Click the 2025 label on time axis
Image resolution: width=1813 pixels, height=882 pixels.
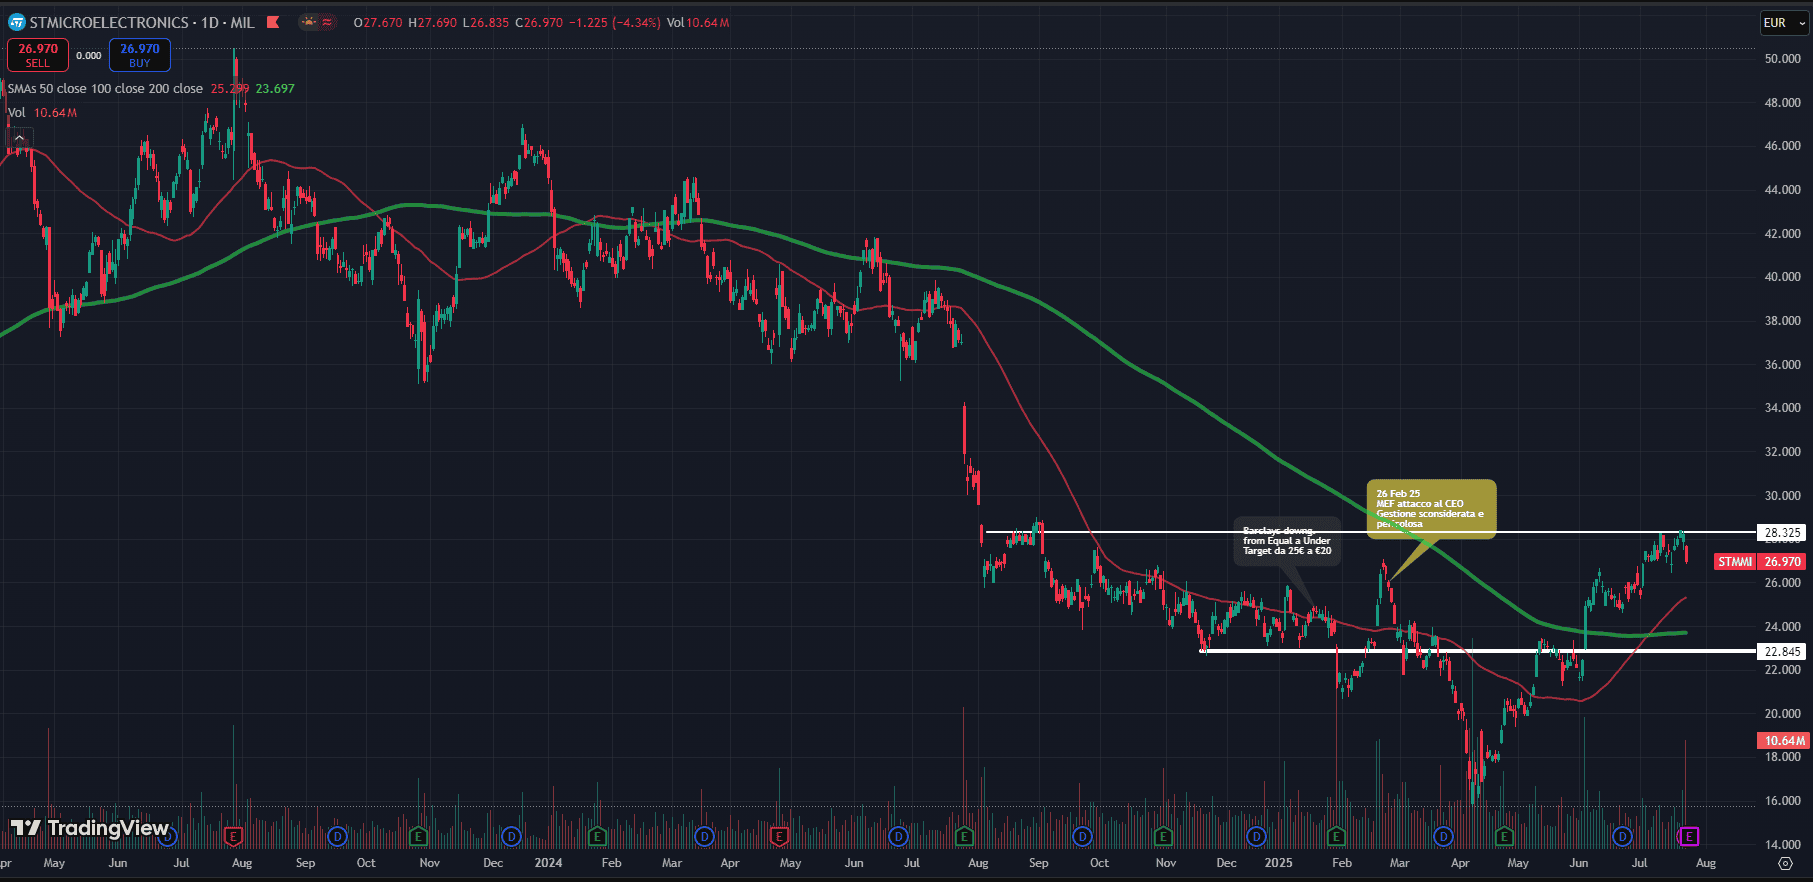[x=1278, y=863]
